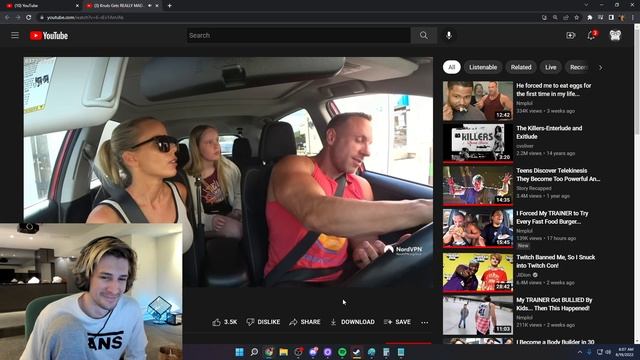Switch to the first YouTube browser tab
Viewport: 640px width, 360px height.
pyautogui.click(x=41, y=6)
